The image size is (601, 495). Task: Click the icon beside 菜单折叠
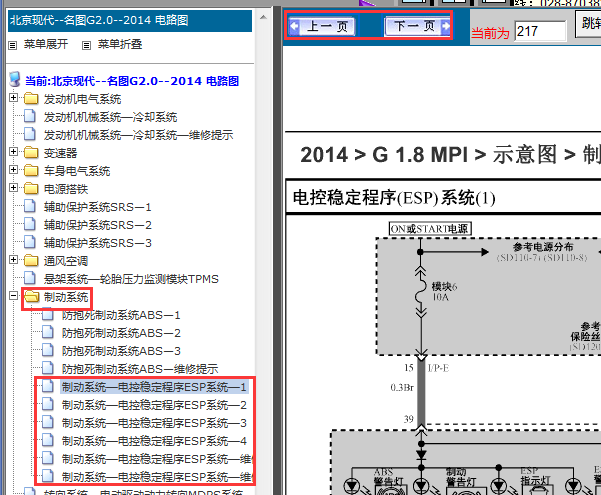(87, 46)
